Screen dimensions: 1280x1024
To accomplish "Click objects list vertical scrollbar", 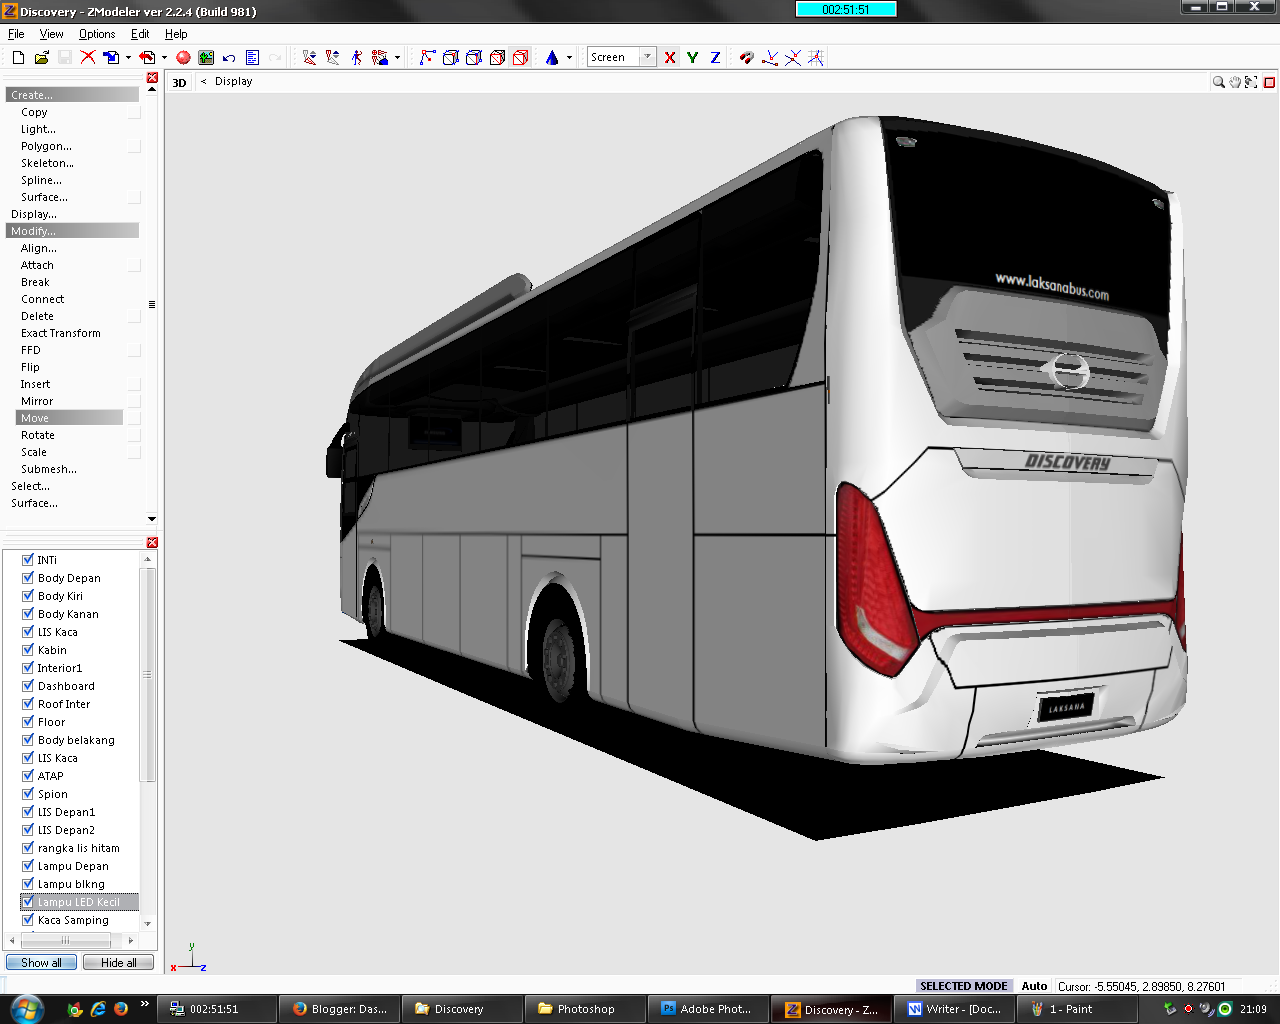I will pos(147,675).
